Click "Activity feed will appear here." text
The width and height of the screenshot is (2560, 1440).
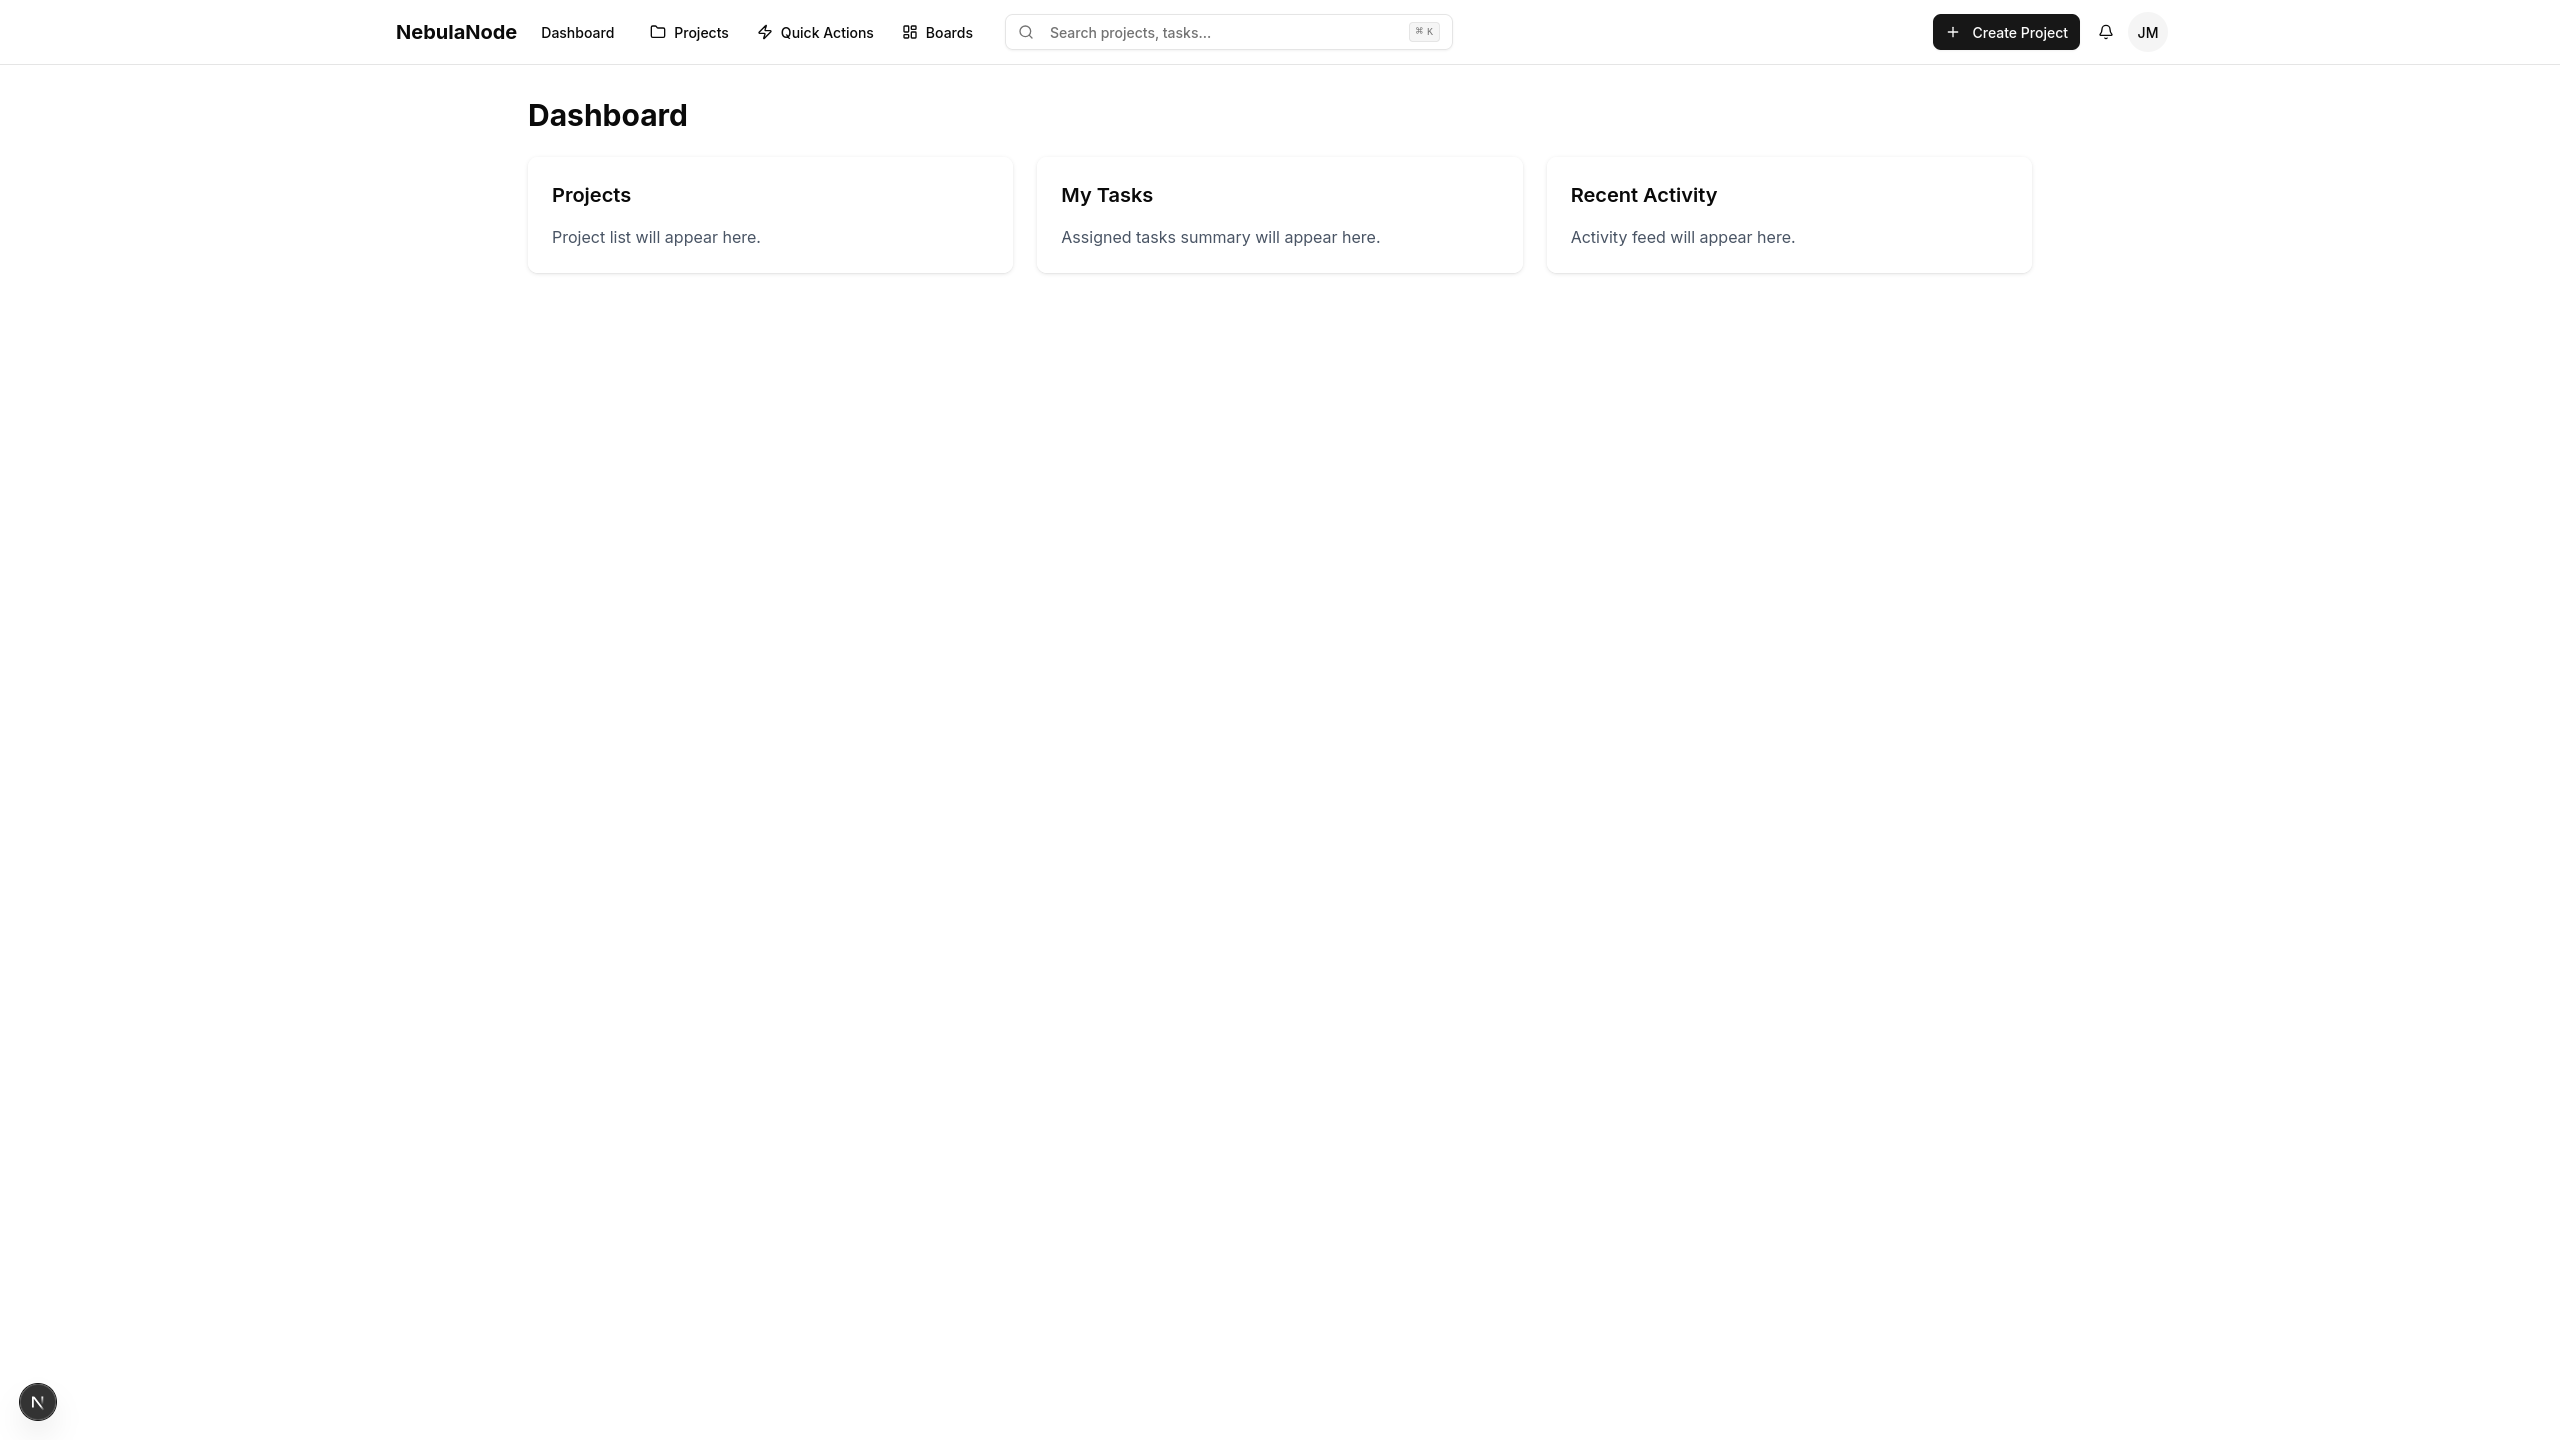(x=1682, y=237)
